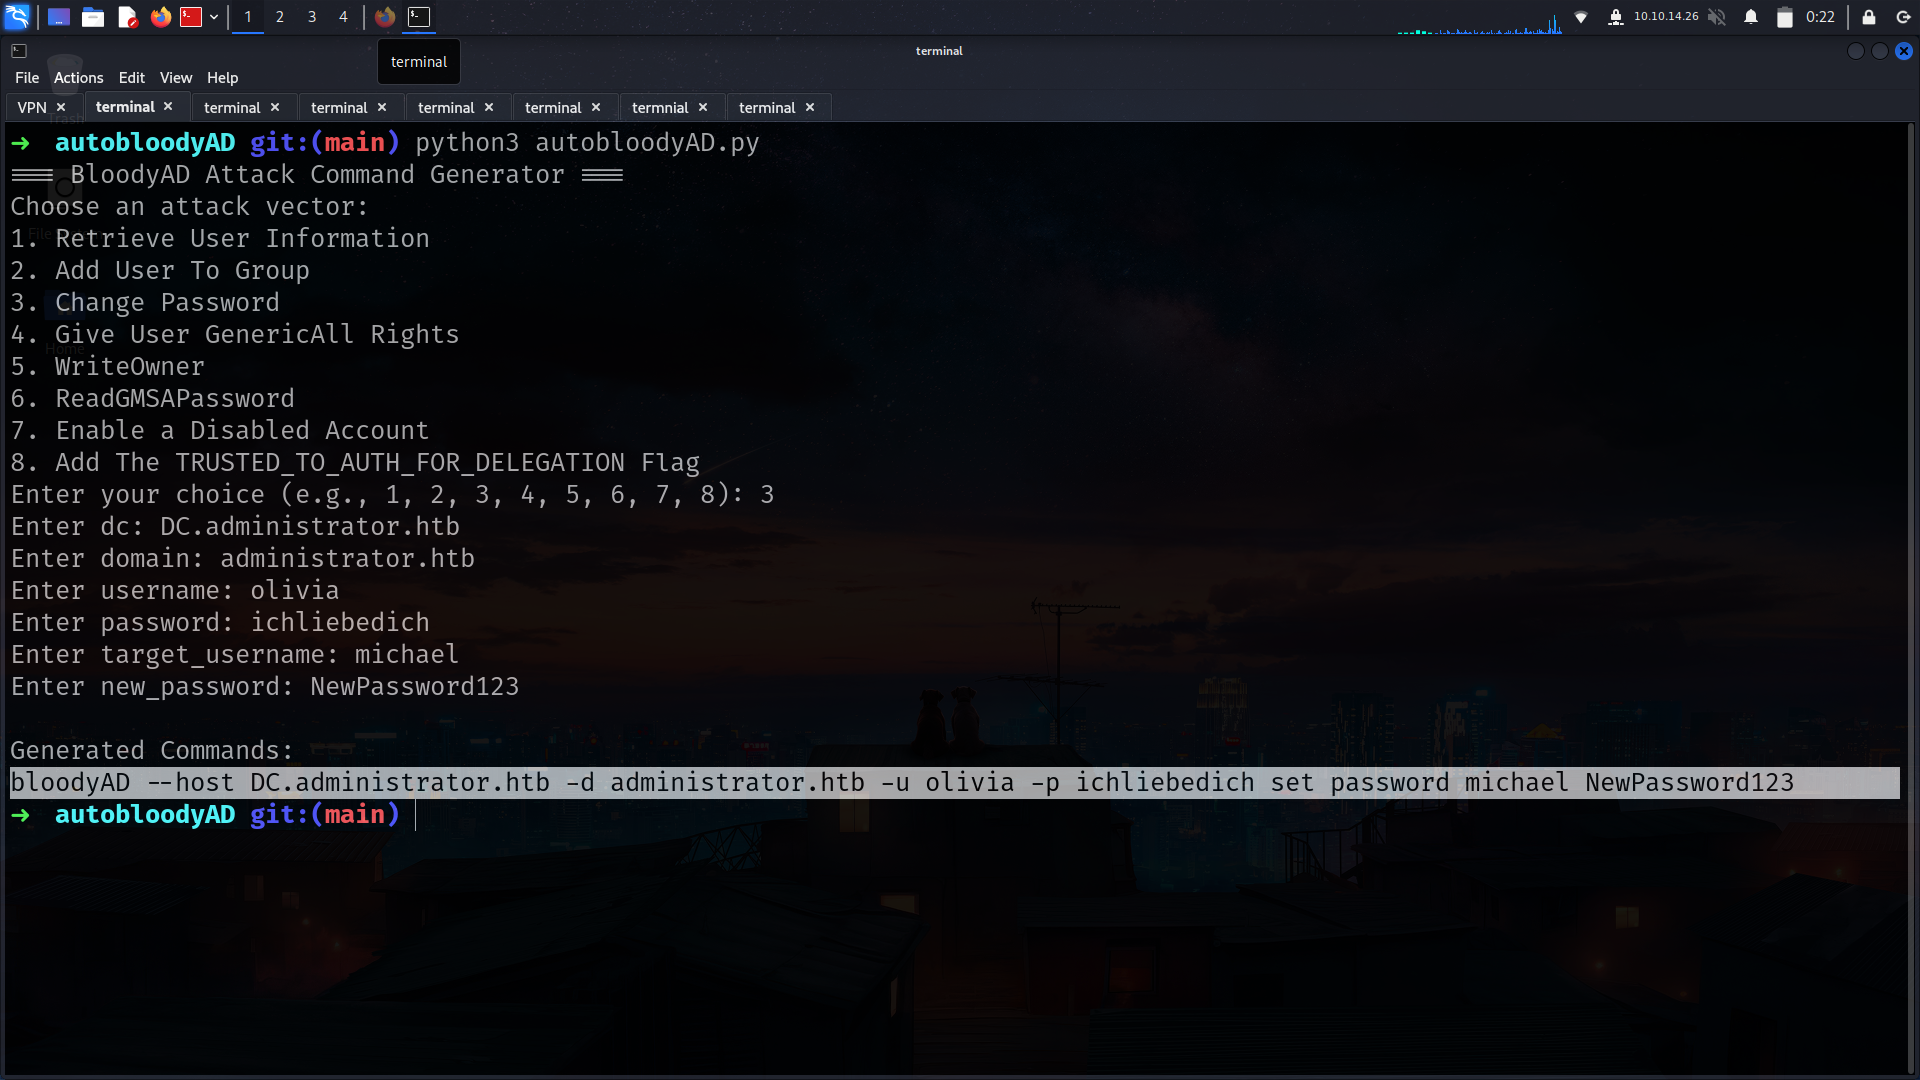1920x1080 pixels.
Task: Open the Kali dragon applications menu
Action: coord(17,16)
